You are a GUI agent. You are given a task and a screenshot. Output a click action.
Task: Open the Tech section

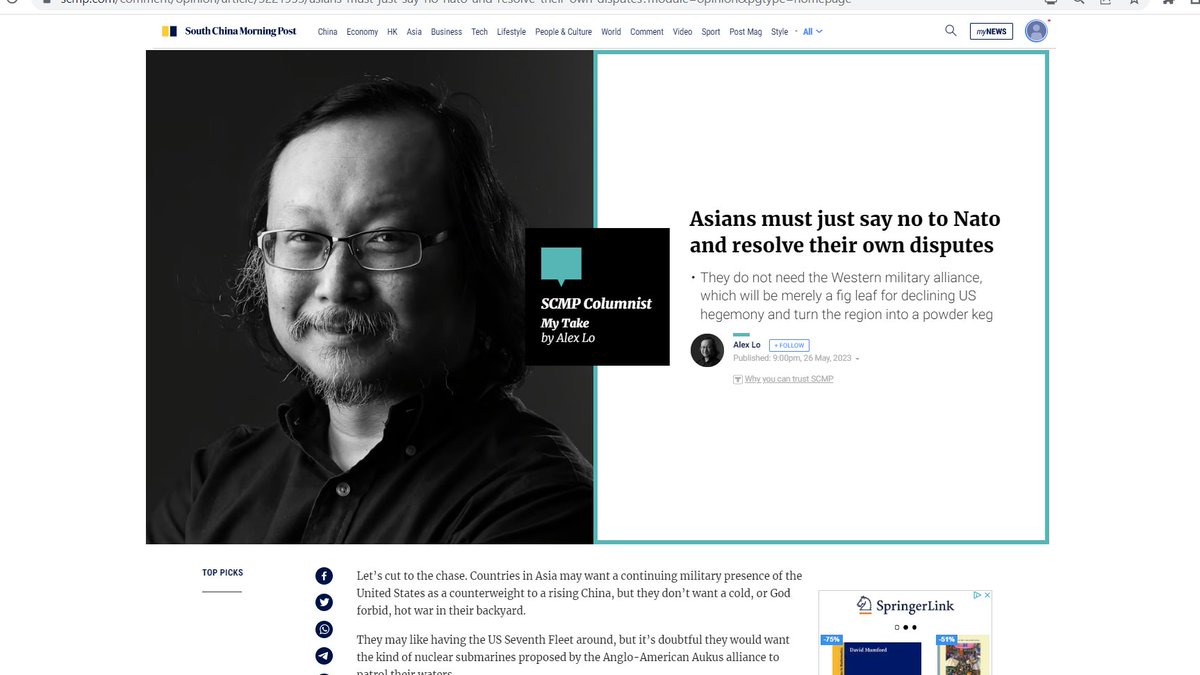[x=480, y=32]
